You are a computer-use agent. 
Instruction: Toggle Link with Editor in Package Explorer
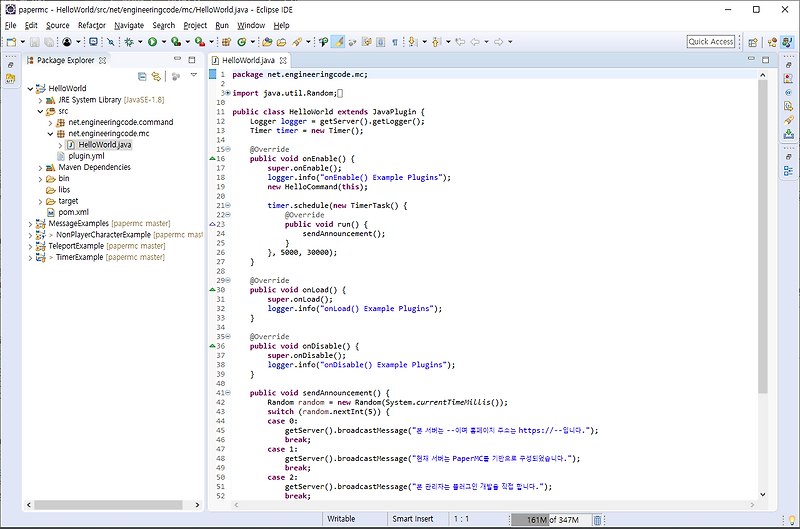[157, 76]
